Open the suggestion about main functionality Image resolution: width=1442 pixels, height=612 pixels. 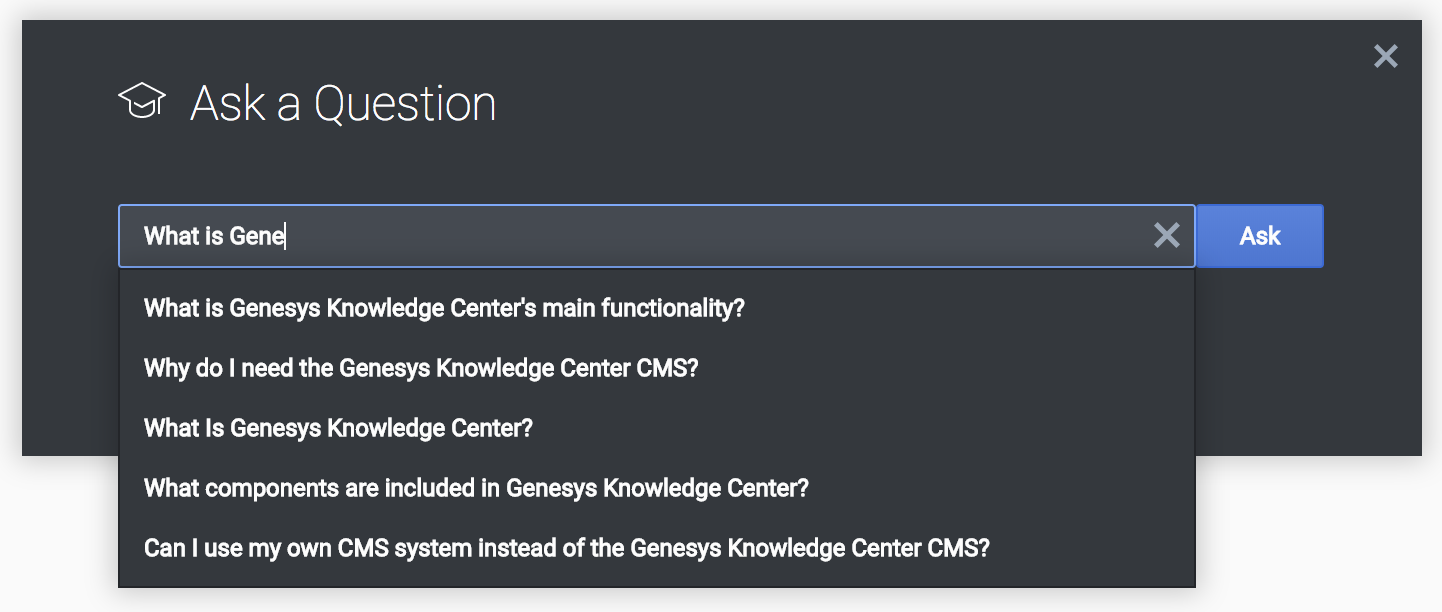pos(445,308)
